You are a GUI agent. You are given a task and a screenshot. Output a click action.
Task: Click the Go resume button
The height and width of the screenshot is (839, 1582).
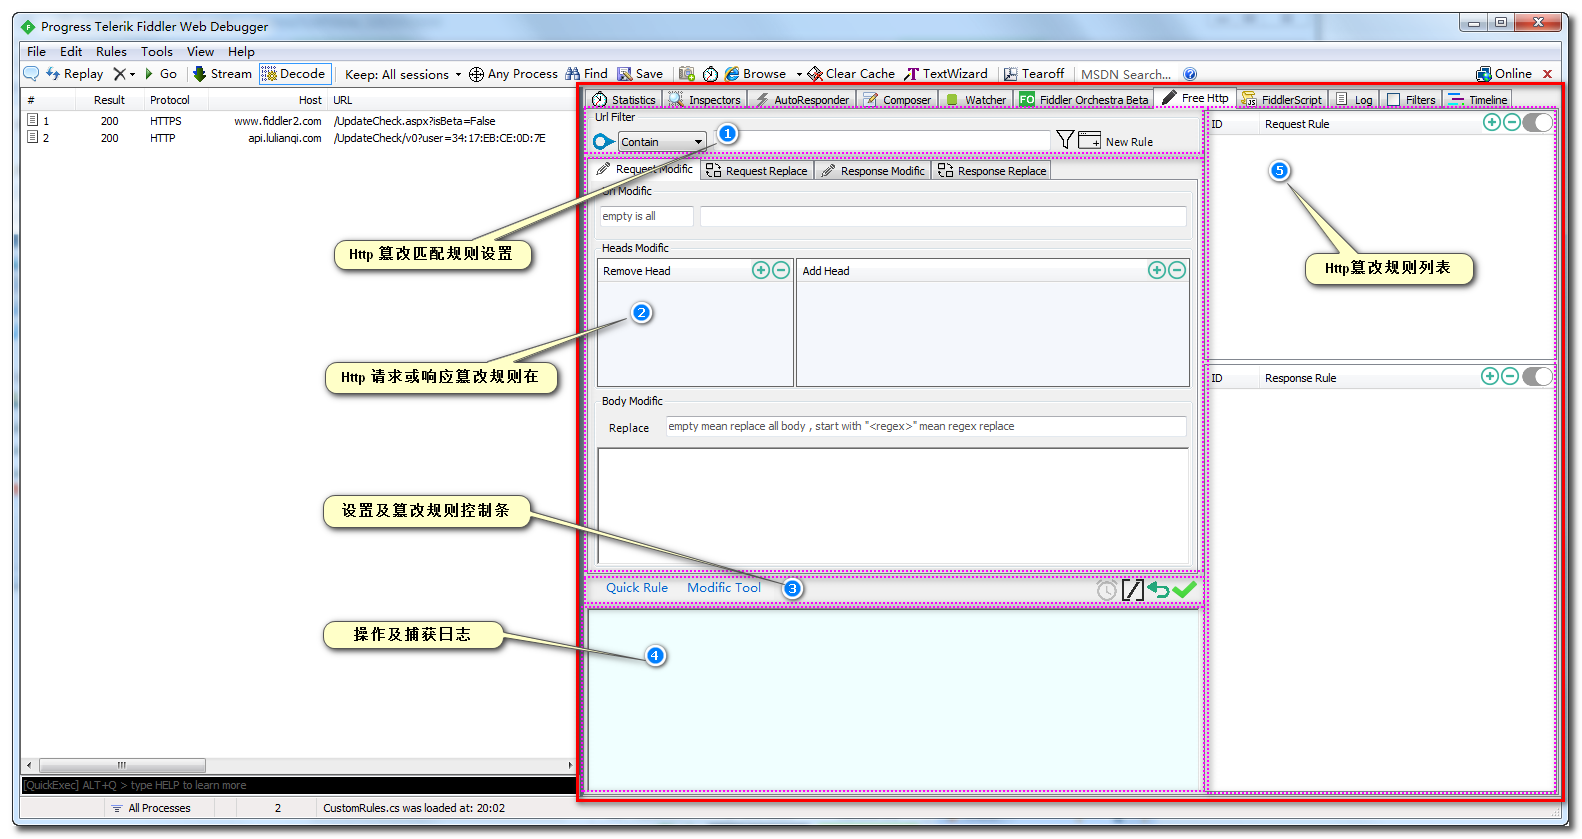tap(161, 74)
